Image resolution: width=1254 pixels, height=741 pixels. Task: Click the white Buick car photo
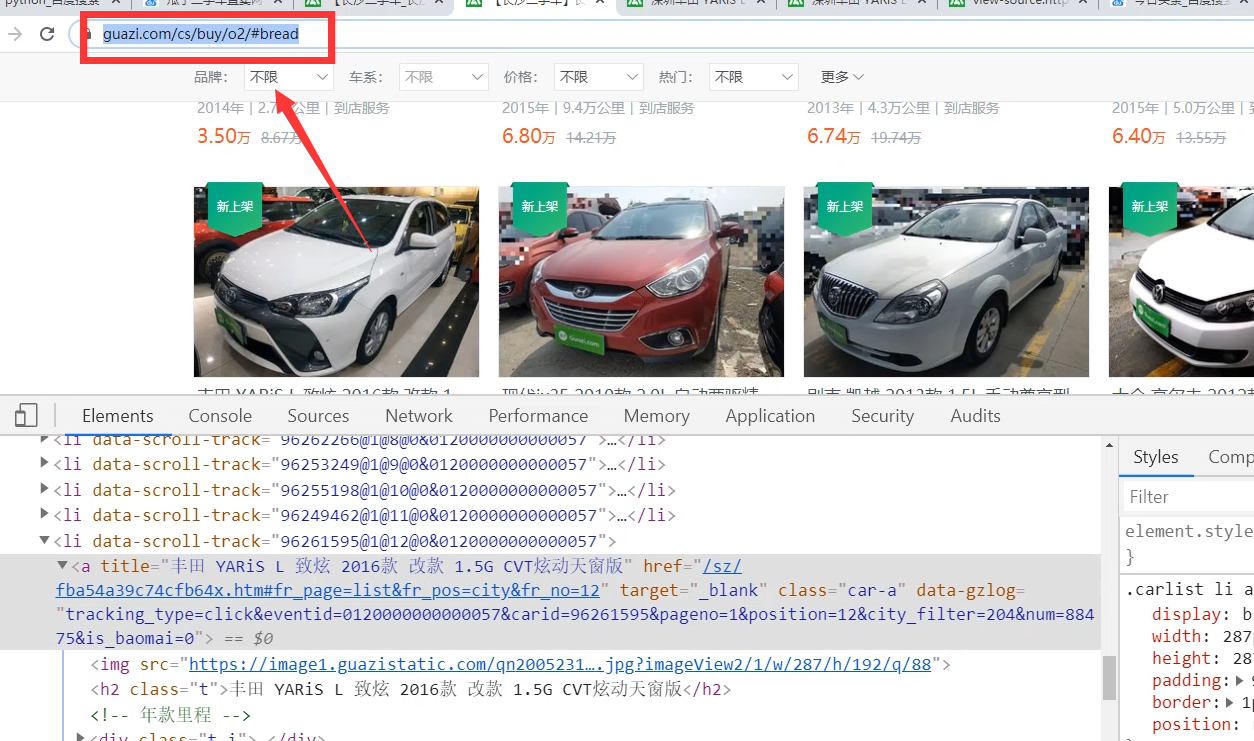(x=946, y=282)
